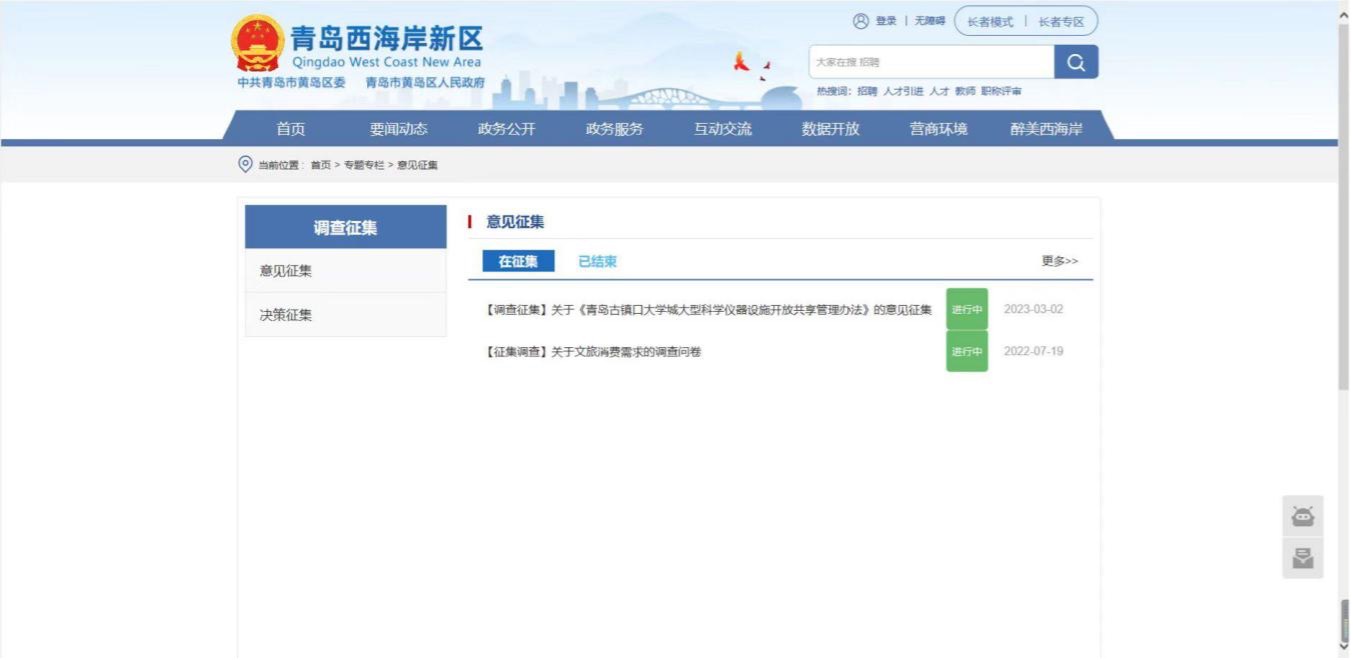Expand the 更多>> link

(x=1059, y=261)
